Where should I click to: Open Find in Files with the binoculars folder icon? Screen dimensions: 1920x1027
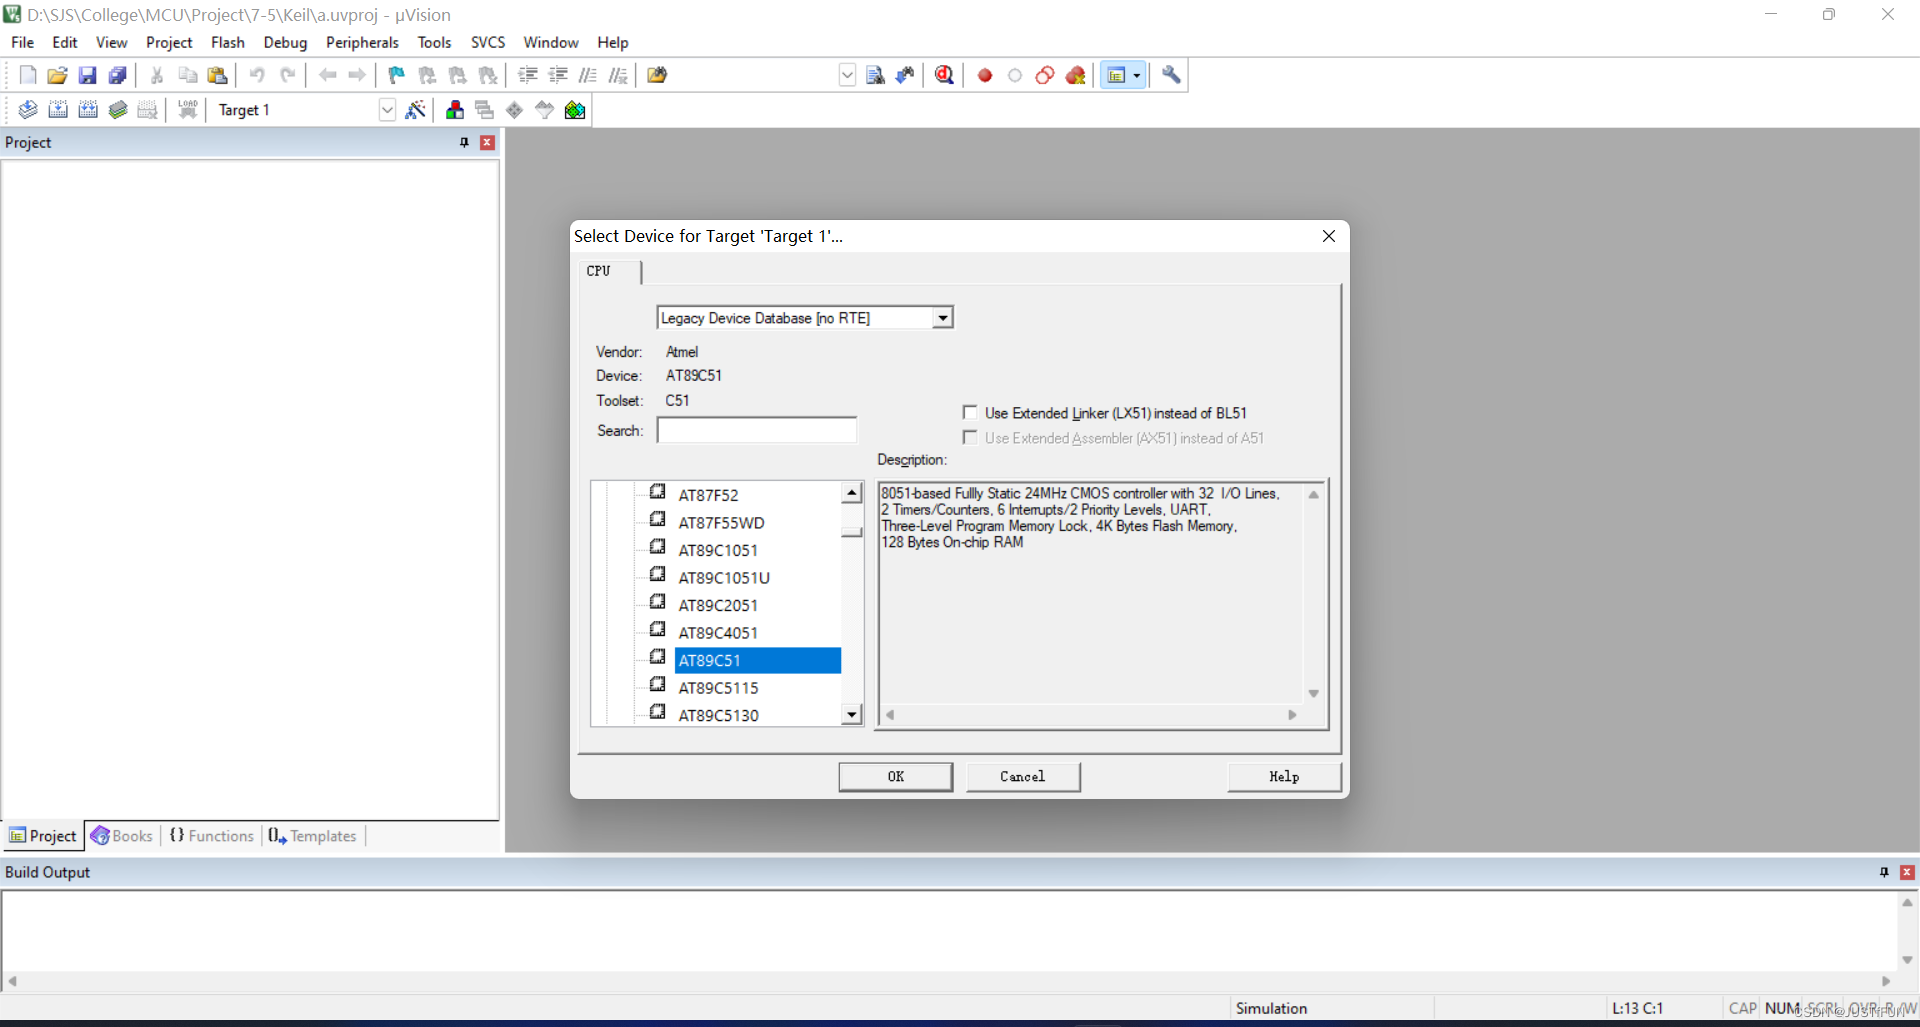[x=657, y=75]
